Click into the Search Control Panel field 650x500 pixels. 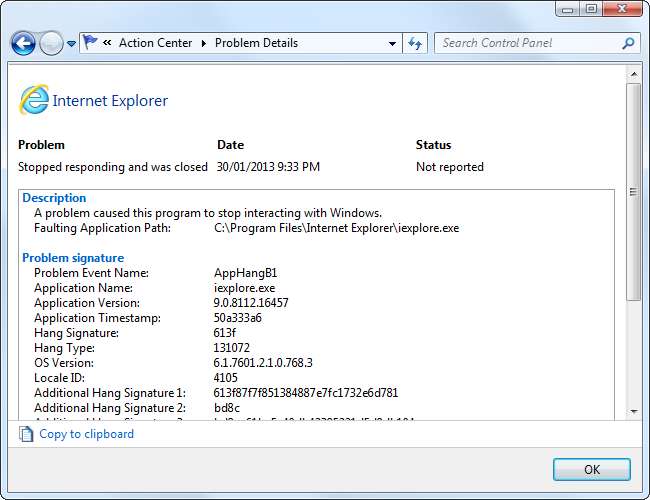point(525,43)
